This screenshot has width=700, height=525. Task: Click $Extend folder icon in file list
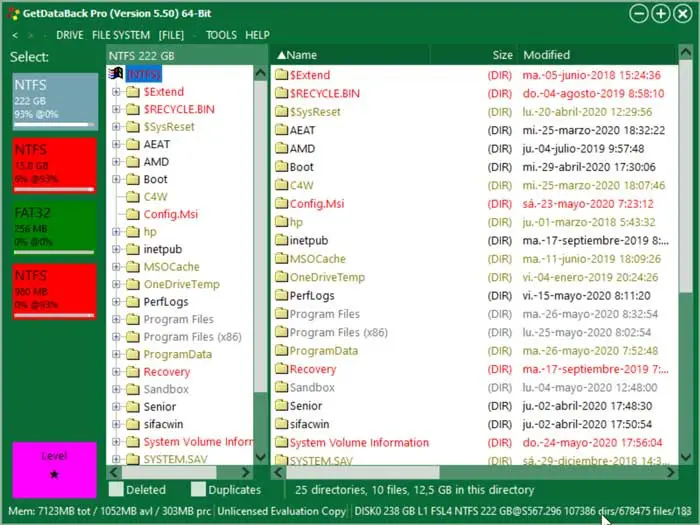click(x=281, y=75)
